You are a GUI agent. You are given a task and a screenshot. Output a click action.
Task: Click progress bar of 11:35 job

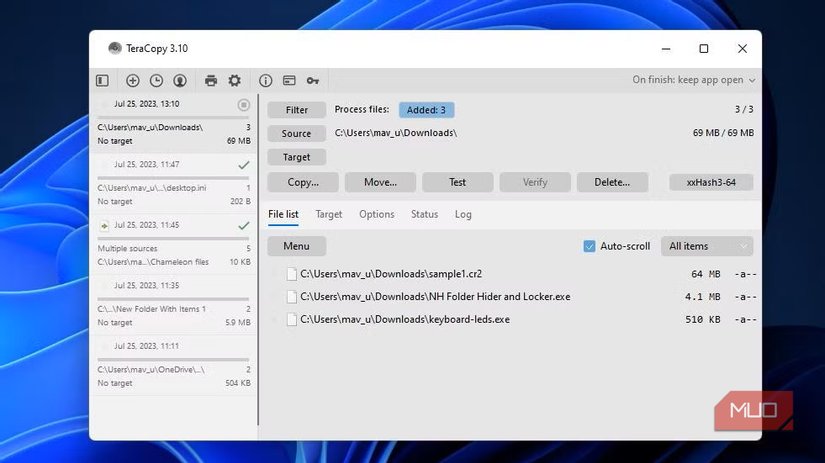(x=173, y=298)
